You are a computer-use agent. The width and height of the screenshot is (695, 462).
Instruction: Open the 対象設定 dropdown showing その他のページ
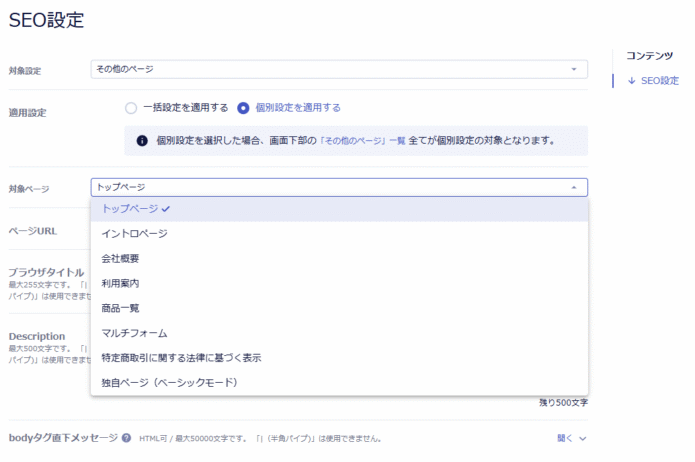(x=338, y=69)
